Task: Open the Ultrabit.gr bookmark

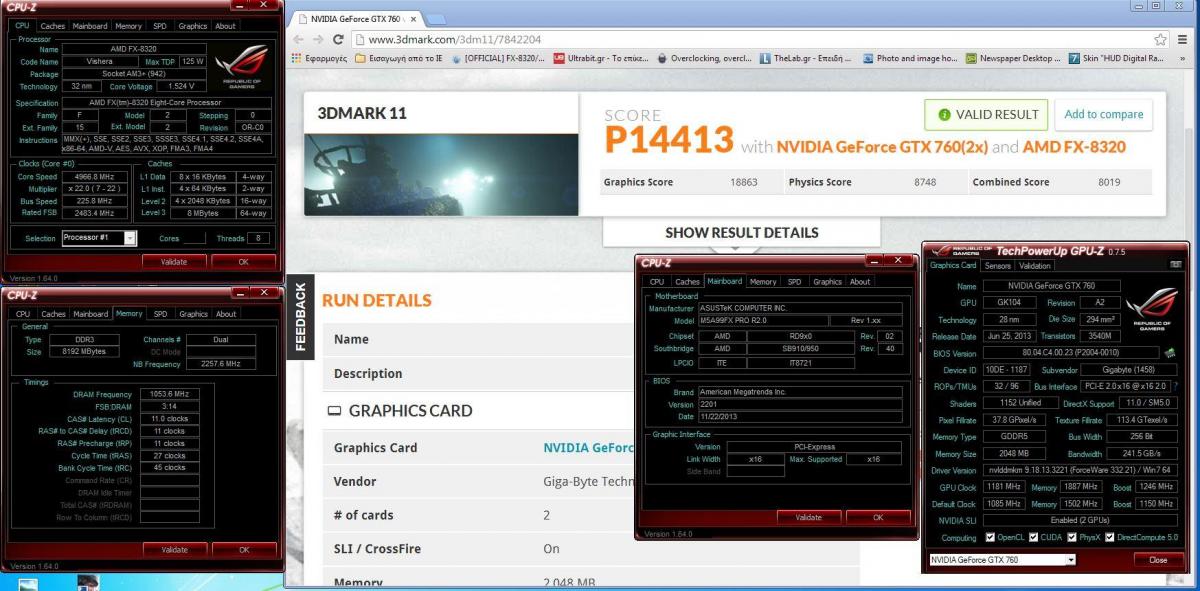Action: pos(603,58)
